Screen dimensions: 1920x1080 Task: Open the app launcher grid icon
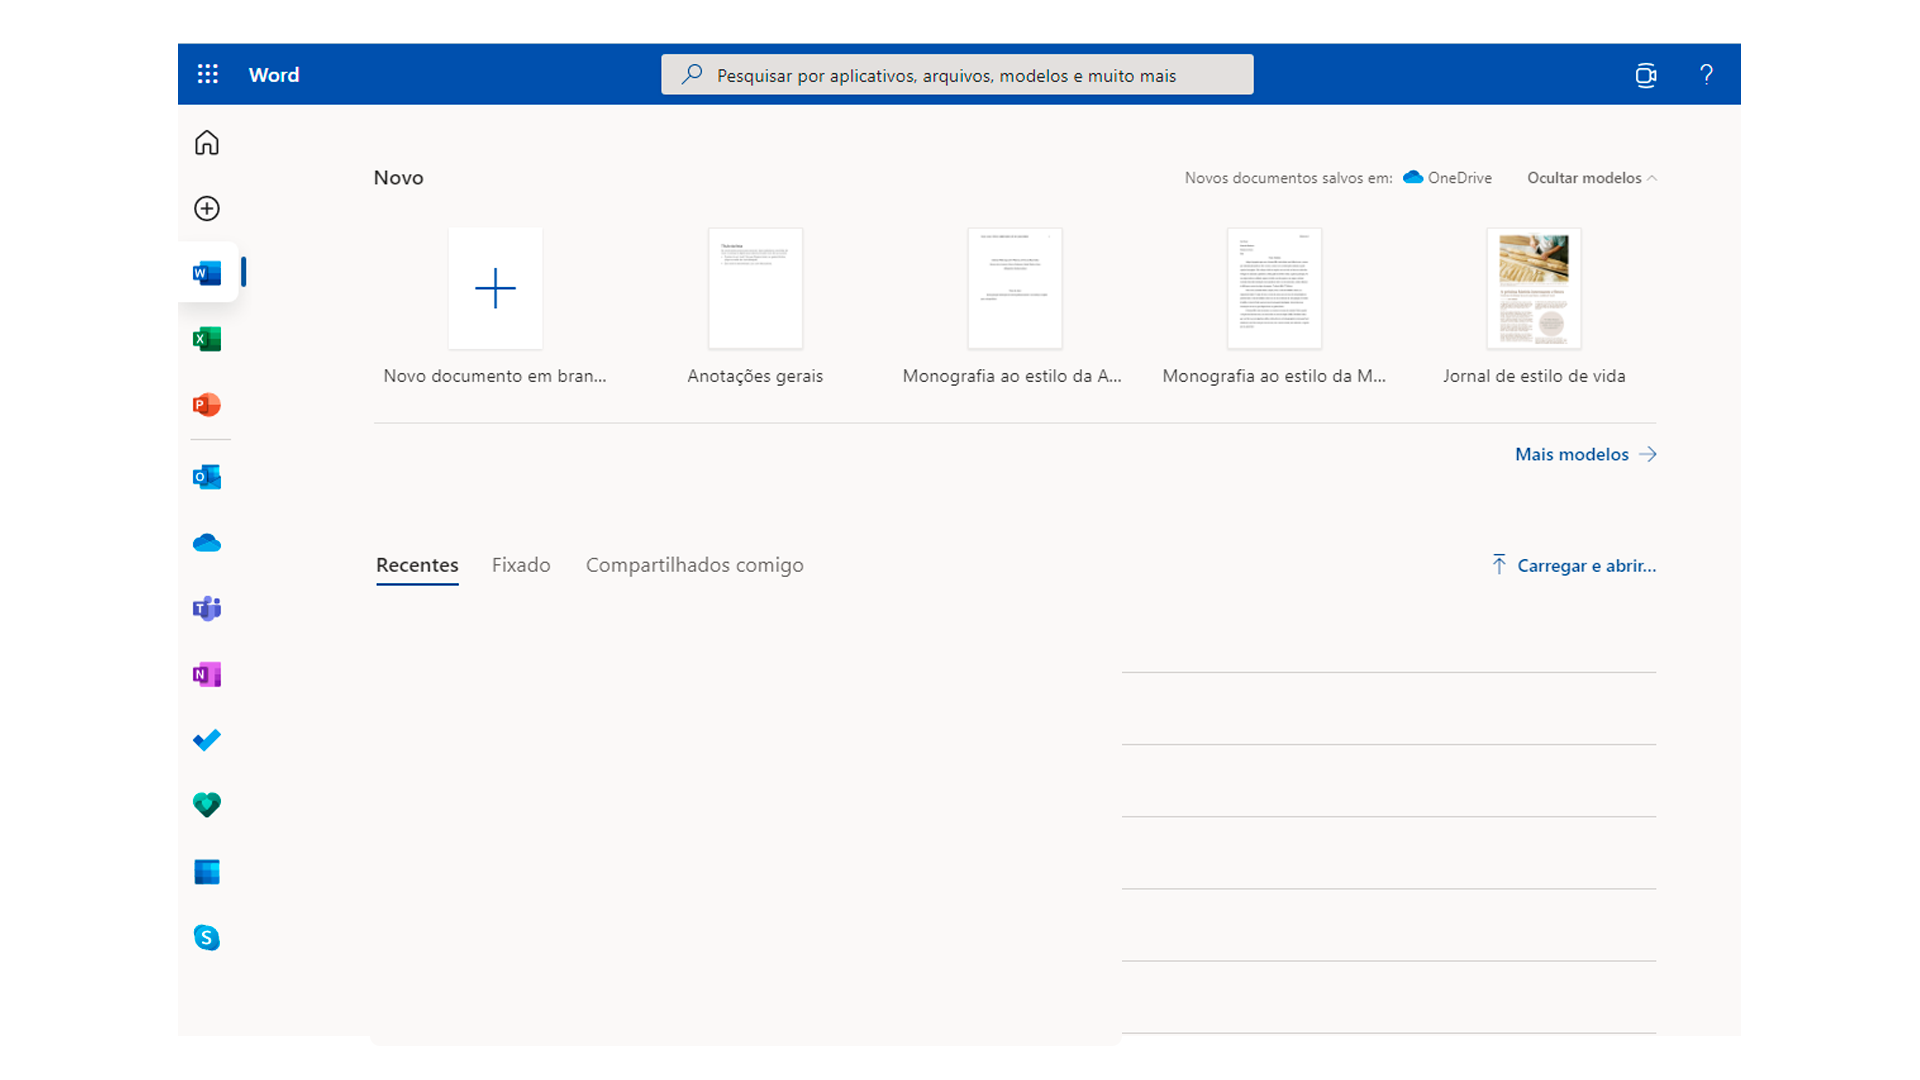tap(207, 74)
